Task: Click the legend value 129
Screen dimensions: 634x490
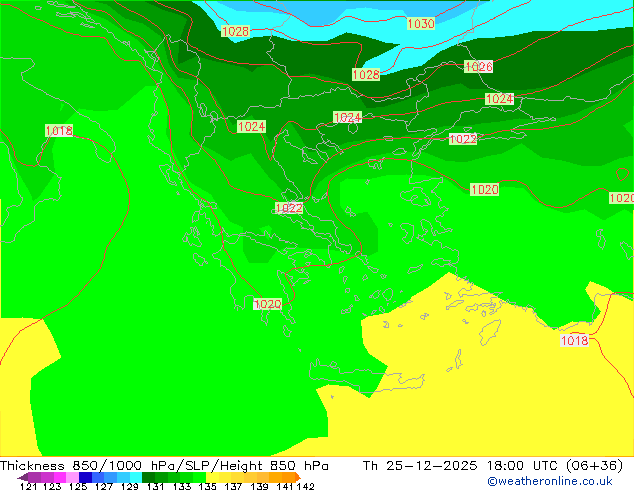Action: coord(130,486)
